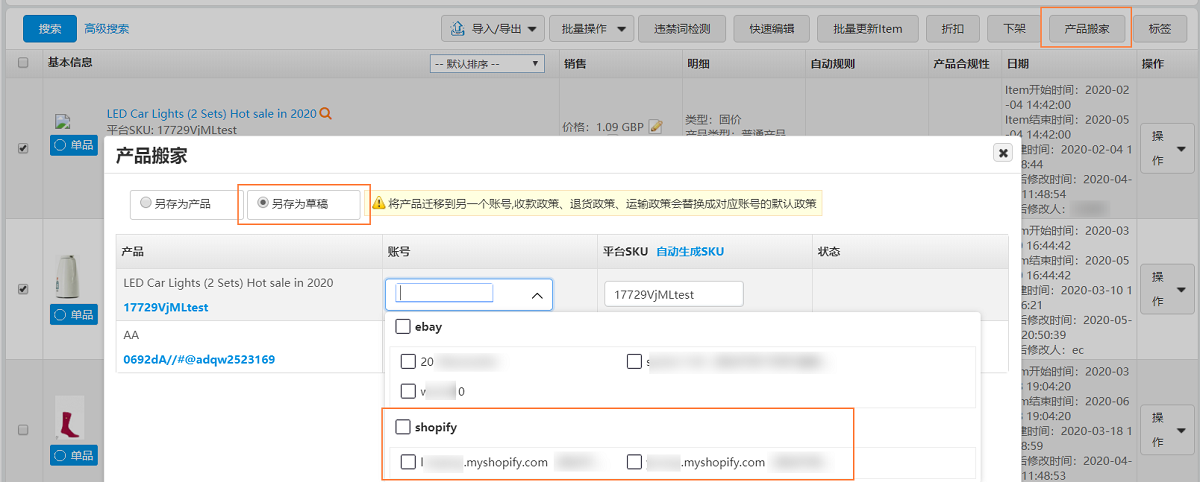The image size is (1200, 482).
Task: Check the first myshopify.com account
Action: click(408, 462)
